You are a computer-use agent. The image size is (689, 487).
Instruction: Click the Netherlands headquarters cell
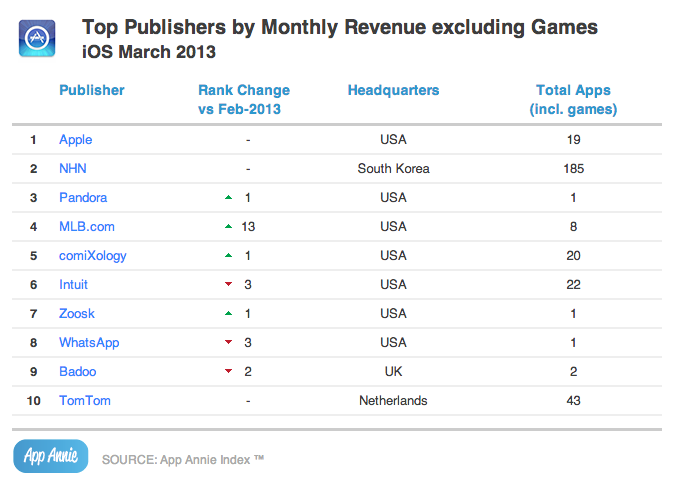(393, 400)
